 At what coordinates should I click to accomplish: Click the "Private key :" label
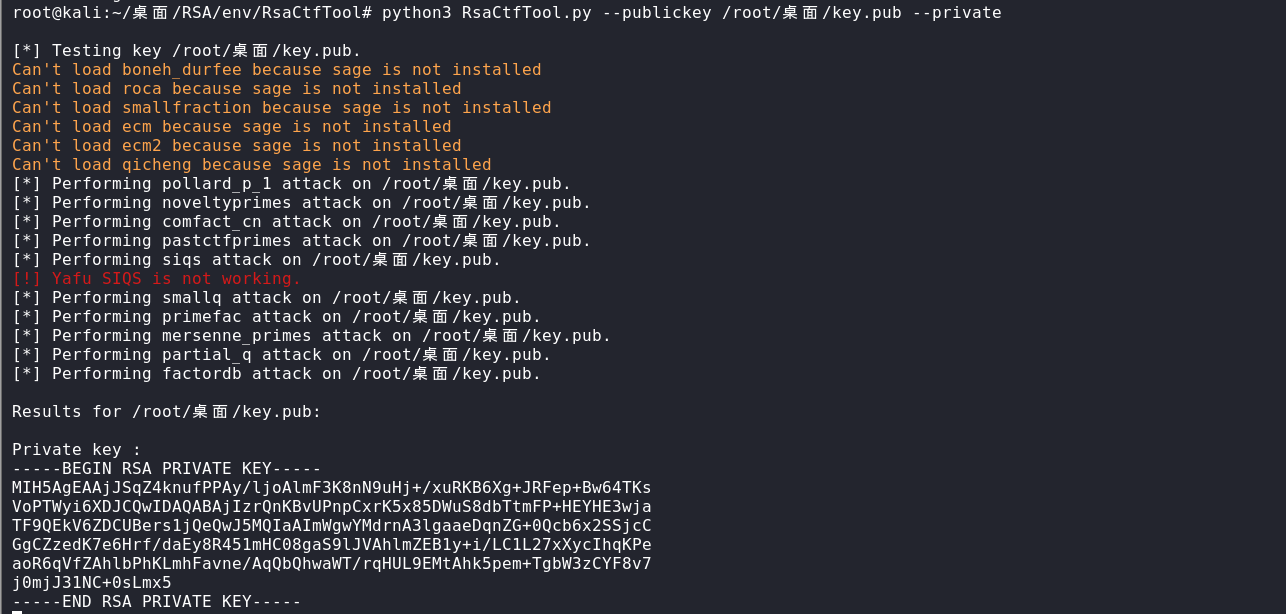tap(77, 450)
